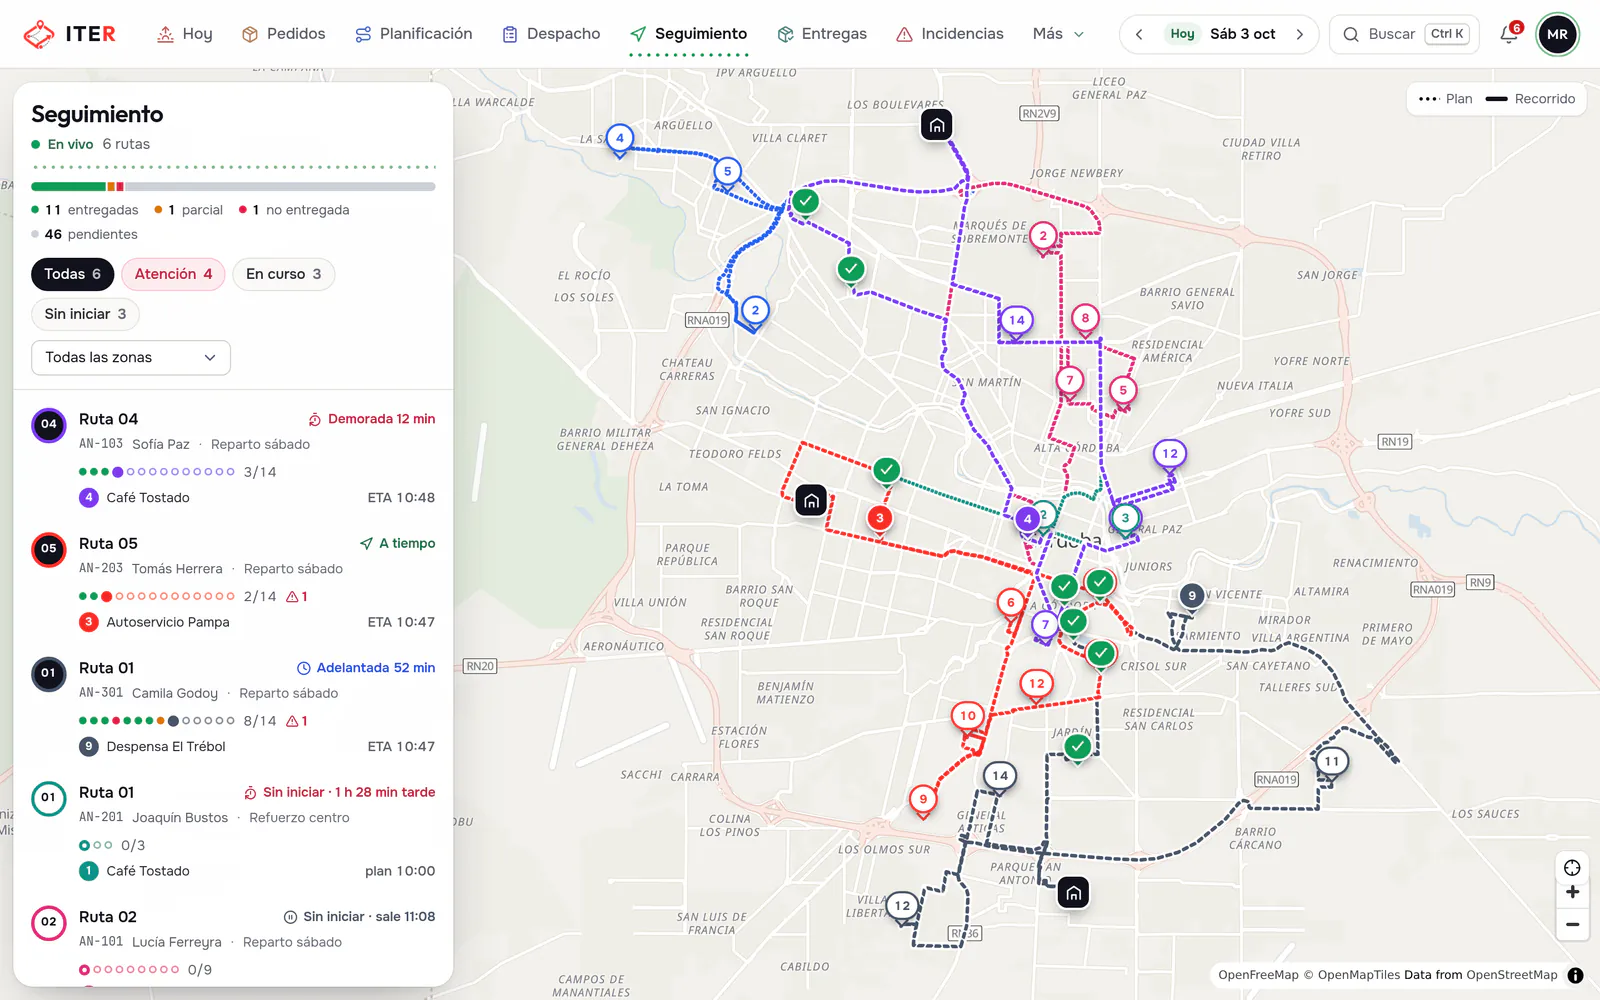The image size is (1600, 1000).
Task: Open the Hoy nav tab
Action: (x=185, y=34)
